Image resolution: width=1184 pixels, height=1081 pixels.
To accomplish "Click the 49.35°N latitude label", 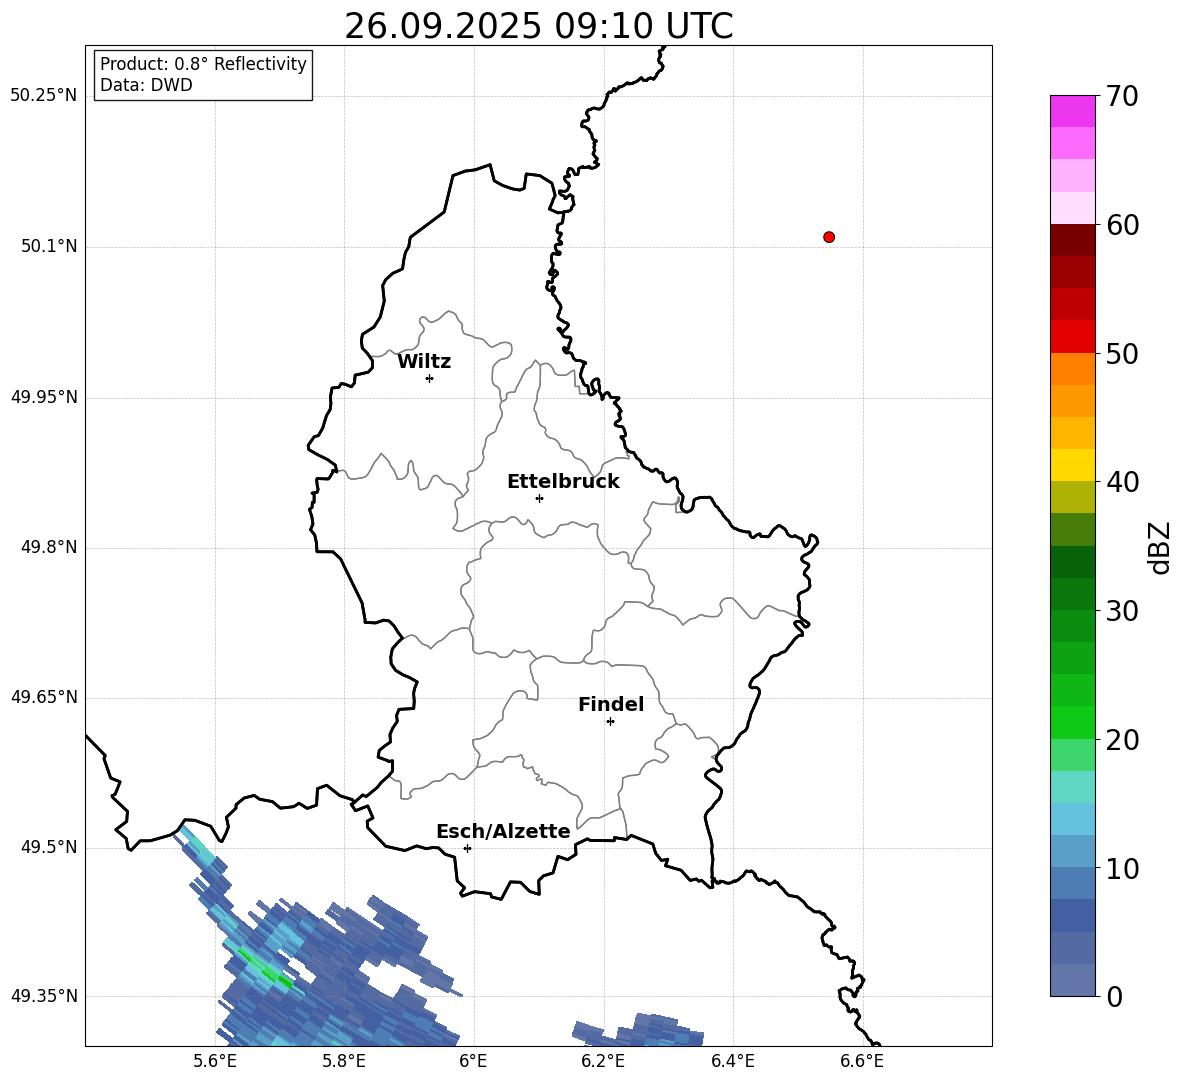I will 44,996.
